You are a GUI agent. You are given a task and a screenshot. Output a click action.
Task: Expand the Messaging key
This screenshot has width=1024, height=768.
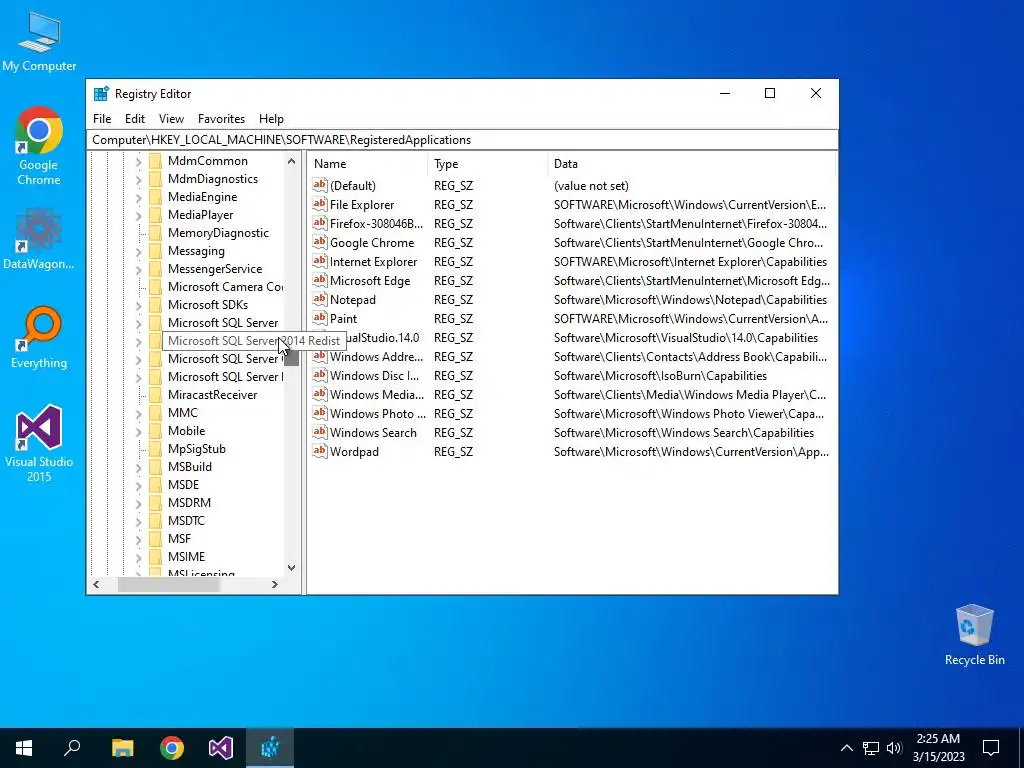pyautogui.click(x=138, y=251)
